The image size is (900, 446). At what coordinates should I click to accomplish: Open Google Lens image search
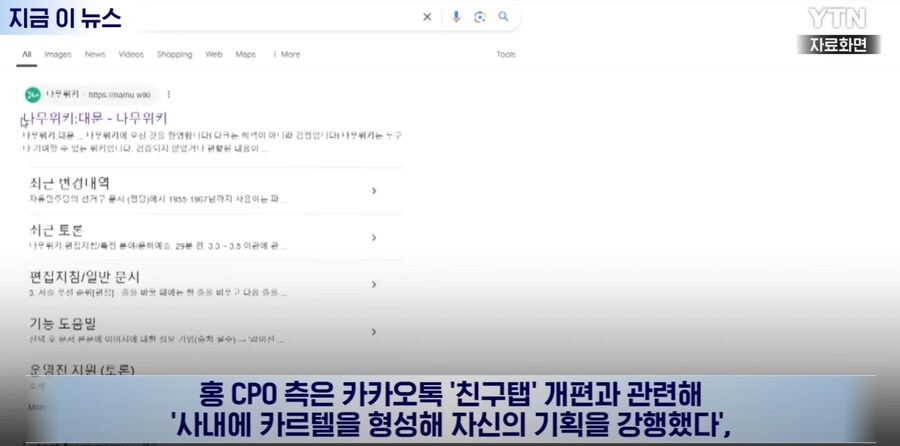tap(480, 17)
